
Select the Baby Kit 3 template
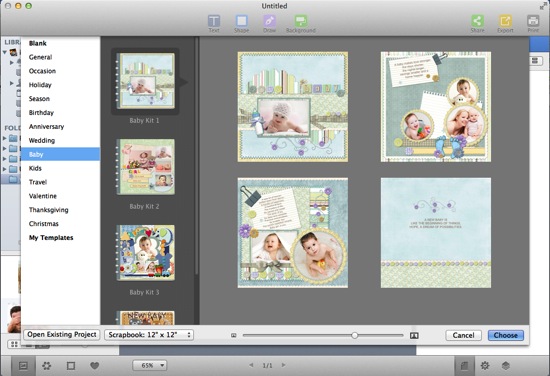(x=146, y=253)
